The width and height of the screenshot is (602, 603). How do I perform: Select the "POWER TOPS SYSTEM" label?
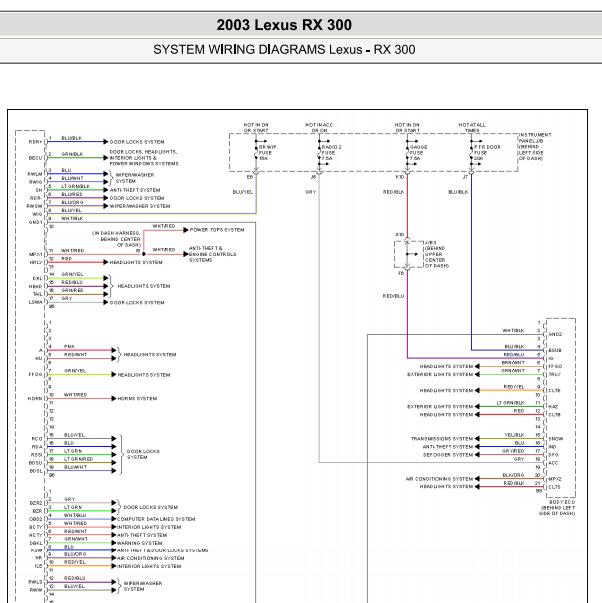tap(217, 230)
